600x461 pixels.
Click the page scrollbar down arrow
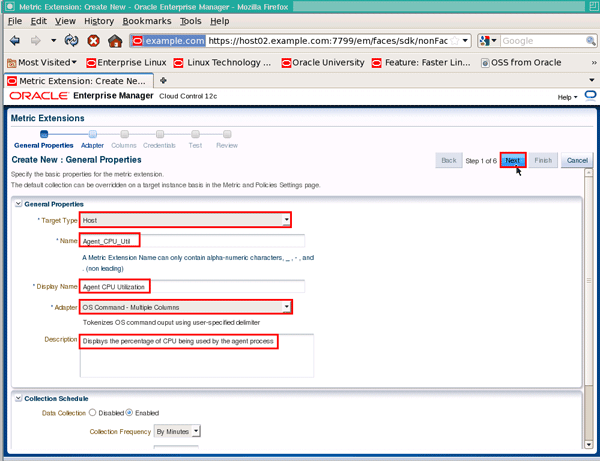(x=589, y=444)
